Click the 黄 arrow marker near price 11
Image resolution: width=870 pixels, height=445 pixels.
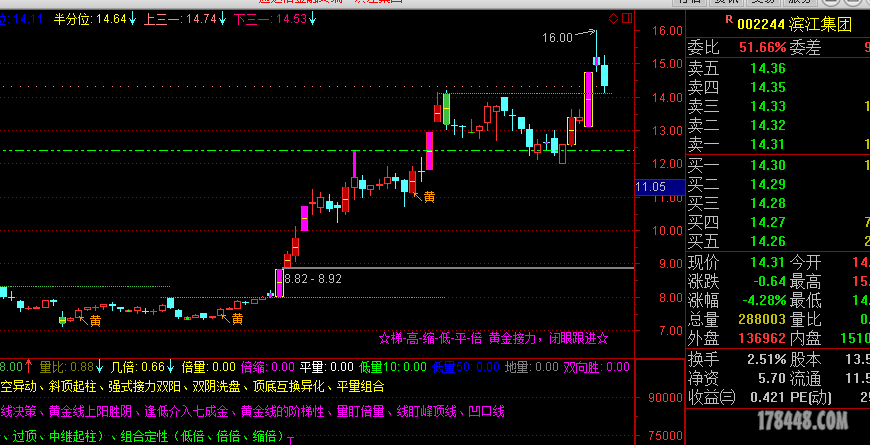point(425,196)
